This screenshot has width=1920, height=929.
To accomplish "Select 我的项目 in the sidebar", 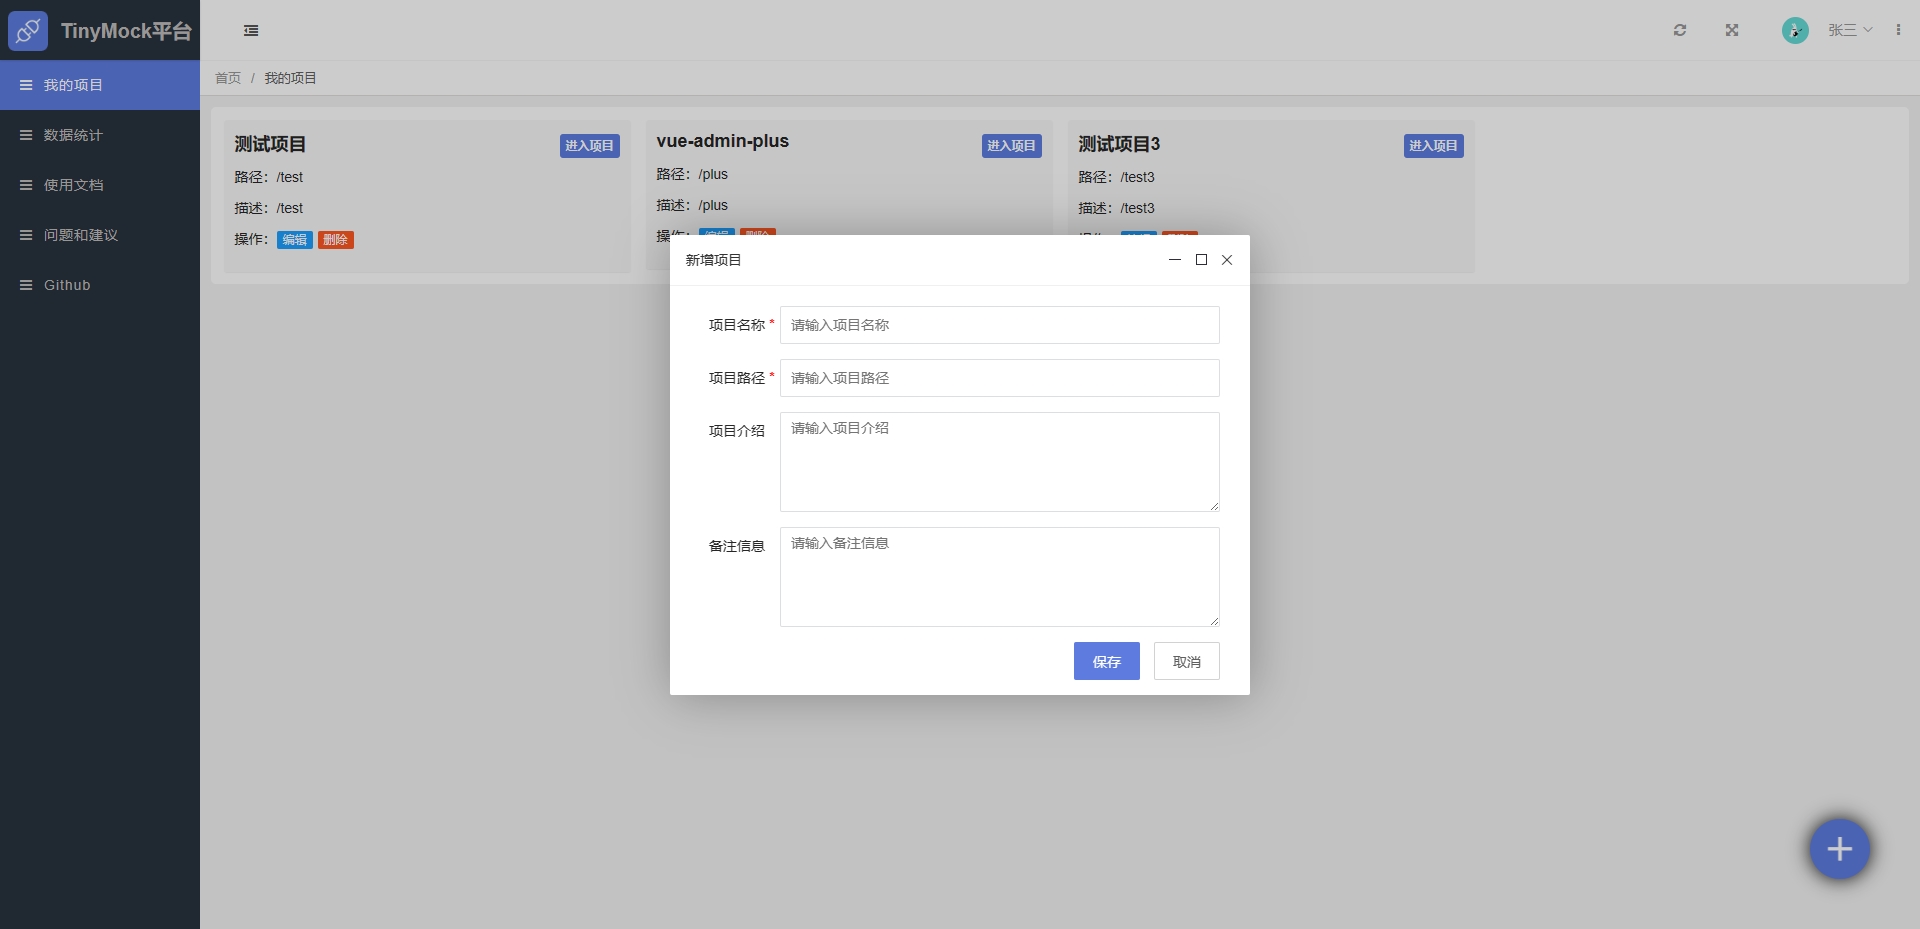I will coord(100,85).
